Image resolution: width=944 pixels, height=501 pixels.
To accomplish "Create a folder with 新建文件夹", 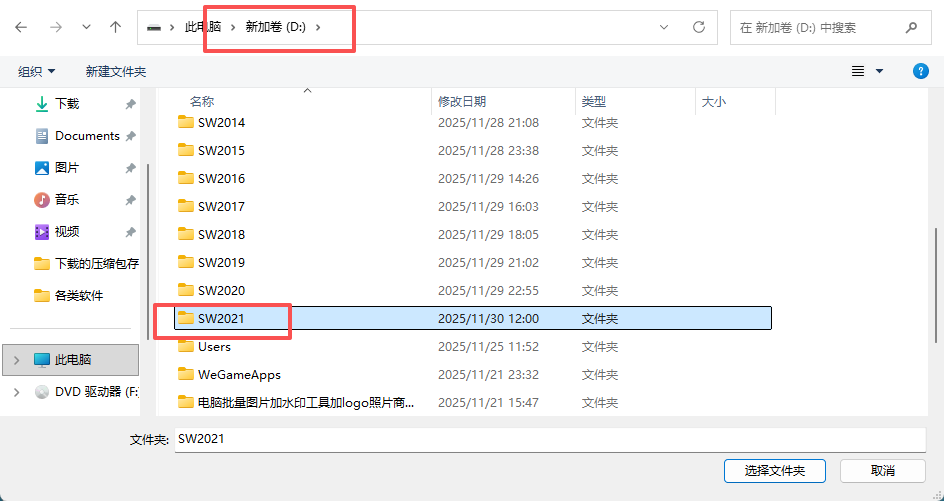I will click(116, 72).
